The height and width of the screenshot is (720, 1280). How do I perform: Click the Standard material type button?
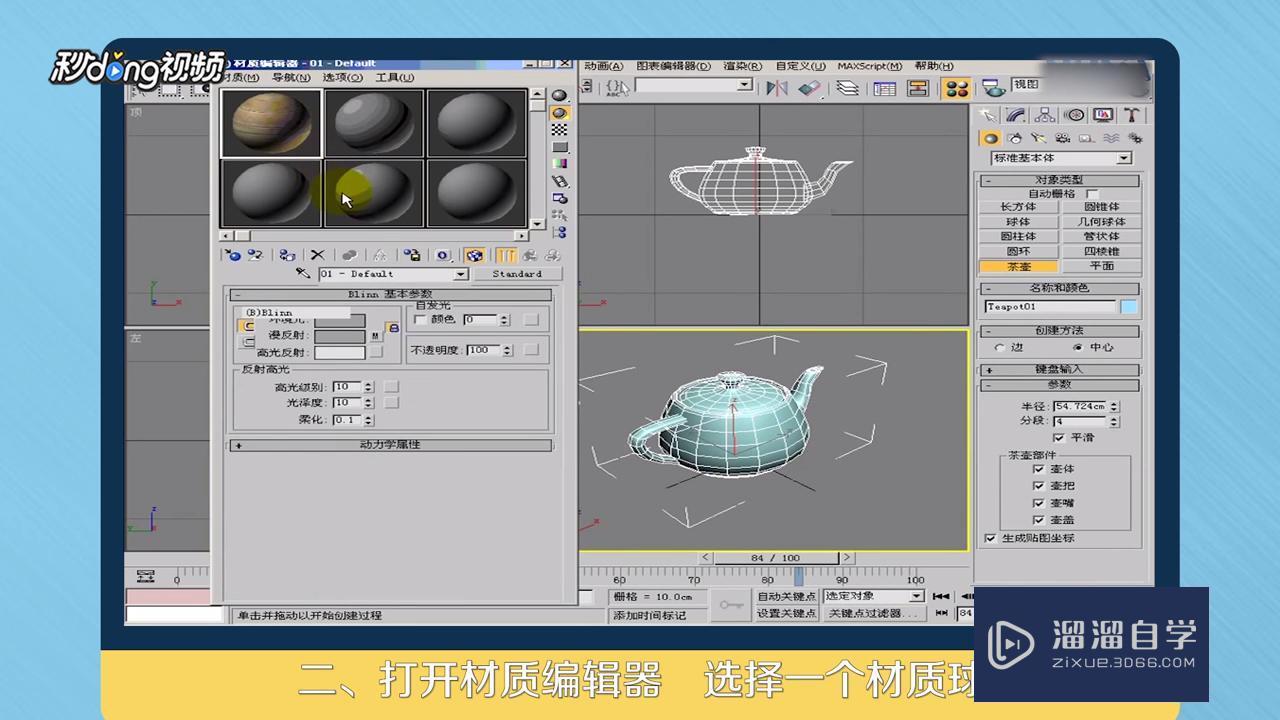point(517,274)
